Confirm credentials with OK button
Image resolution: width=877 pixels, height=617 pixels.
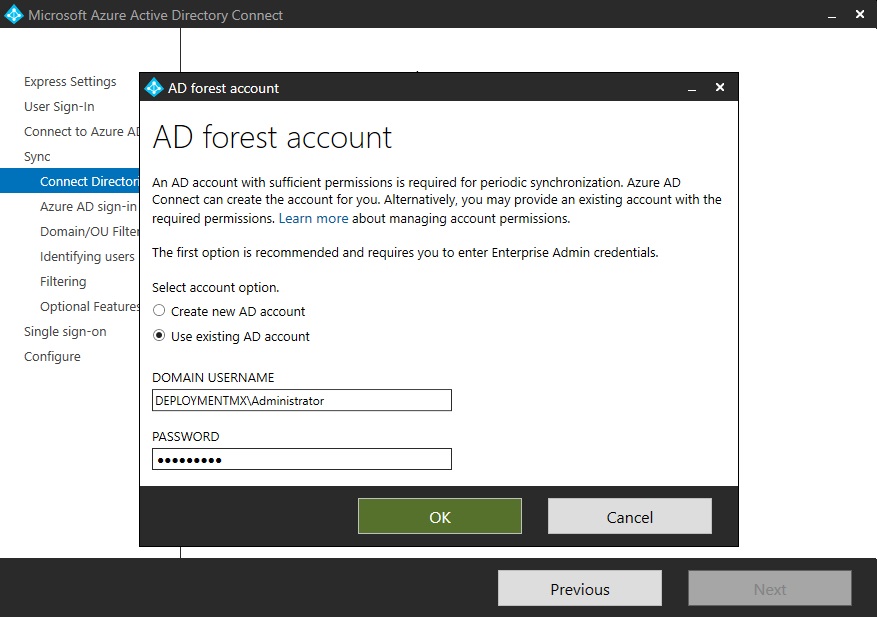pyautogui.click(x=440, y=517)
